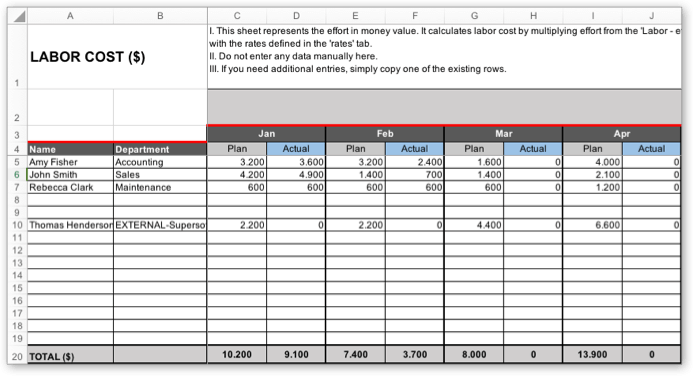Click the Name column heading

coord(70,149)
